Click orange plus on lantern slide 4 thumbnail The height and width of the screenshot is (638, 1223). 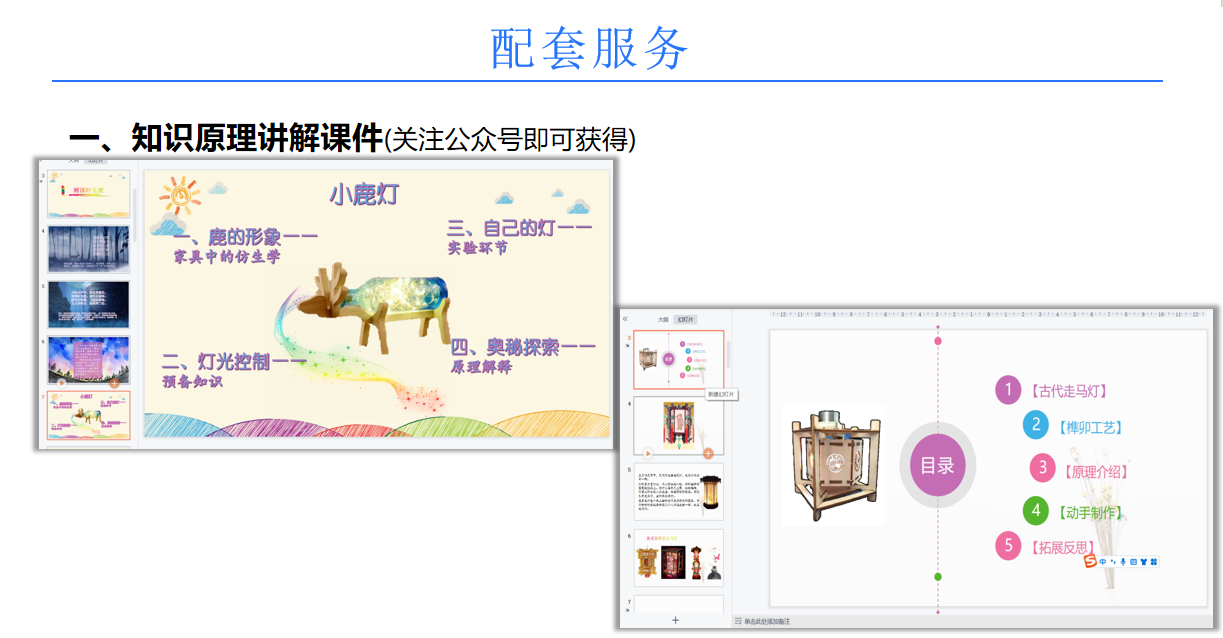pyautogui.click(x=708, y=453)
